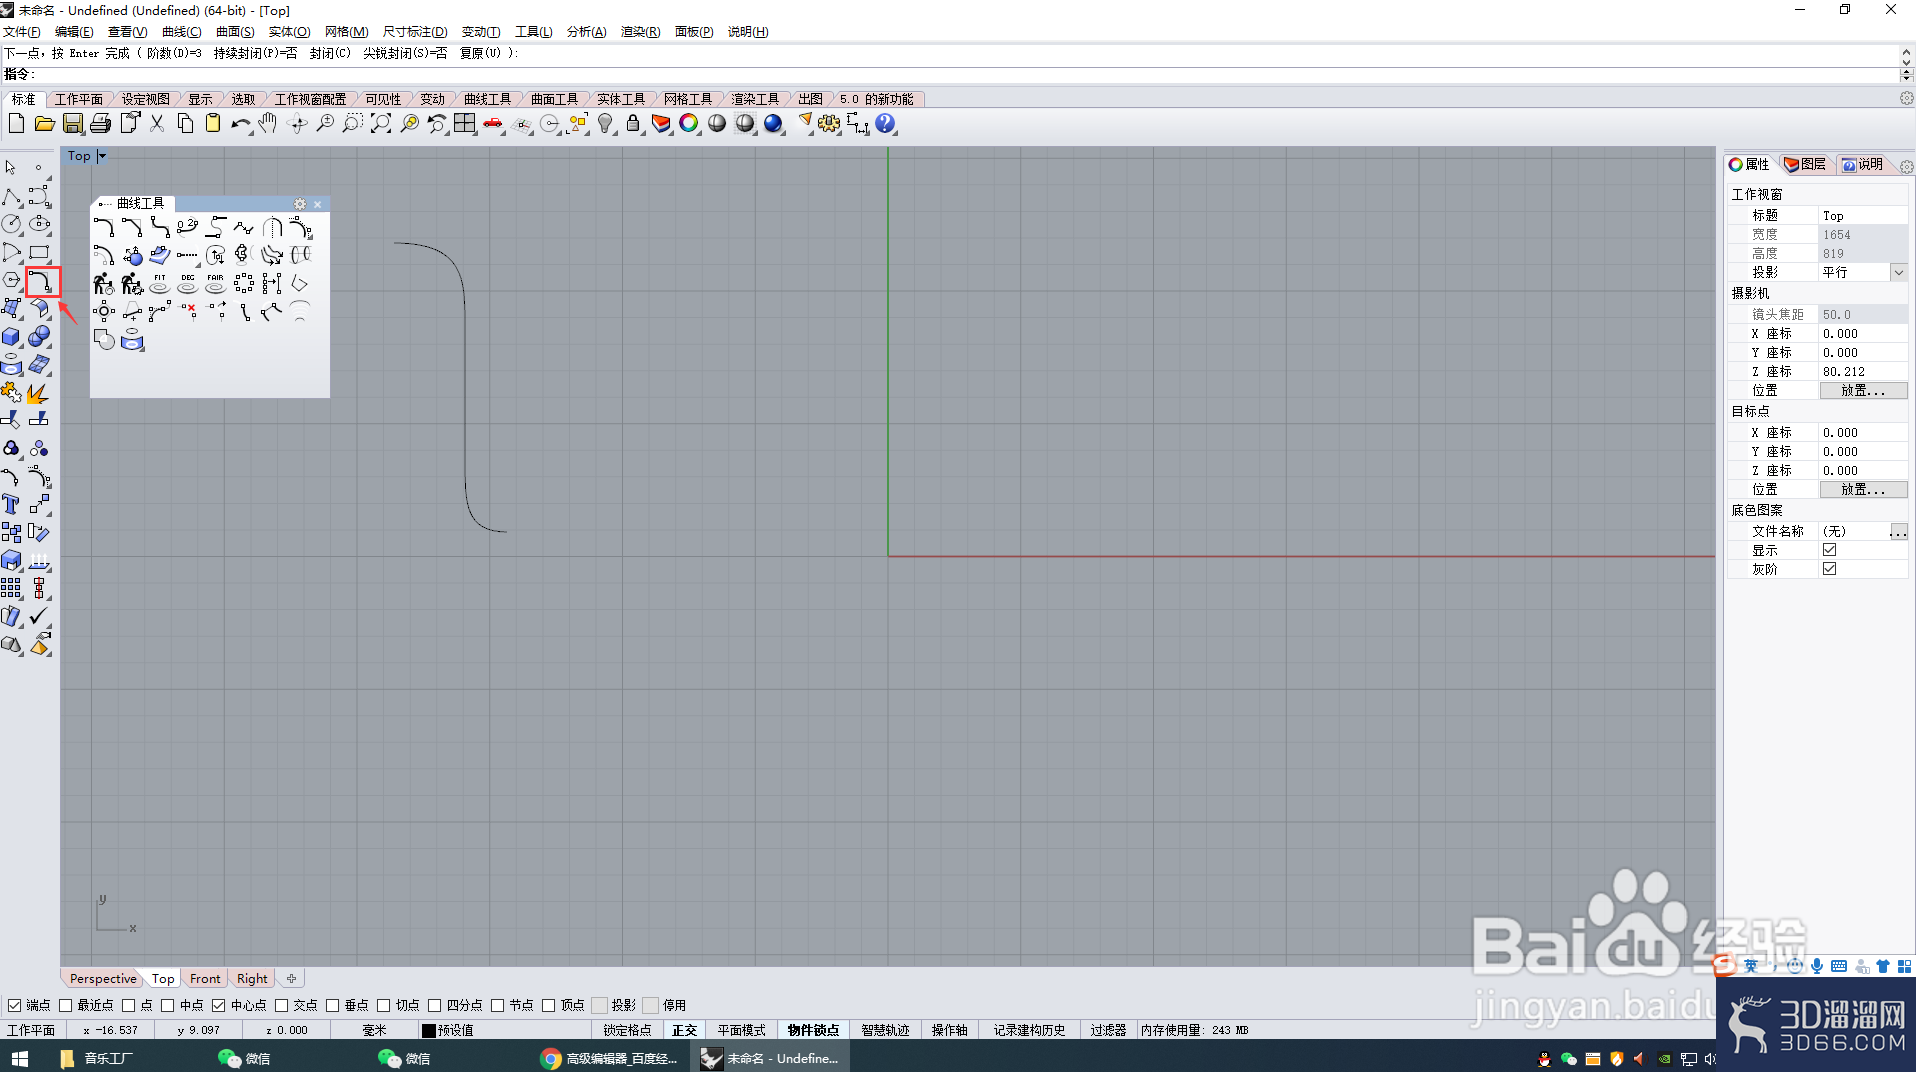
Task: Open file with the folder icon
Action: (x=44, y=124)
